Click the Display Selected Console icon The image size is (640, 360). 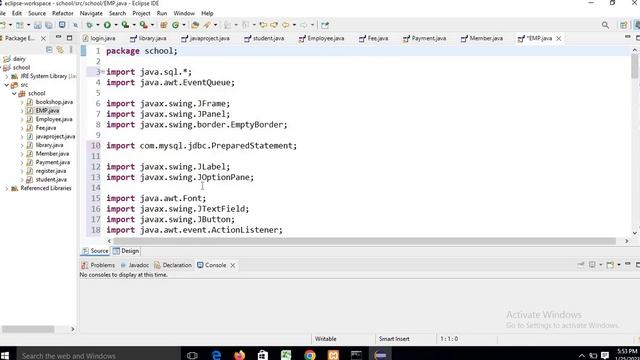(x=592, y=265)
